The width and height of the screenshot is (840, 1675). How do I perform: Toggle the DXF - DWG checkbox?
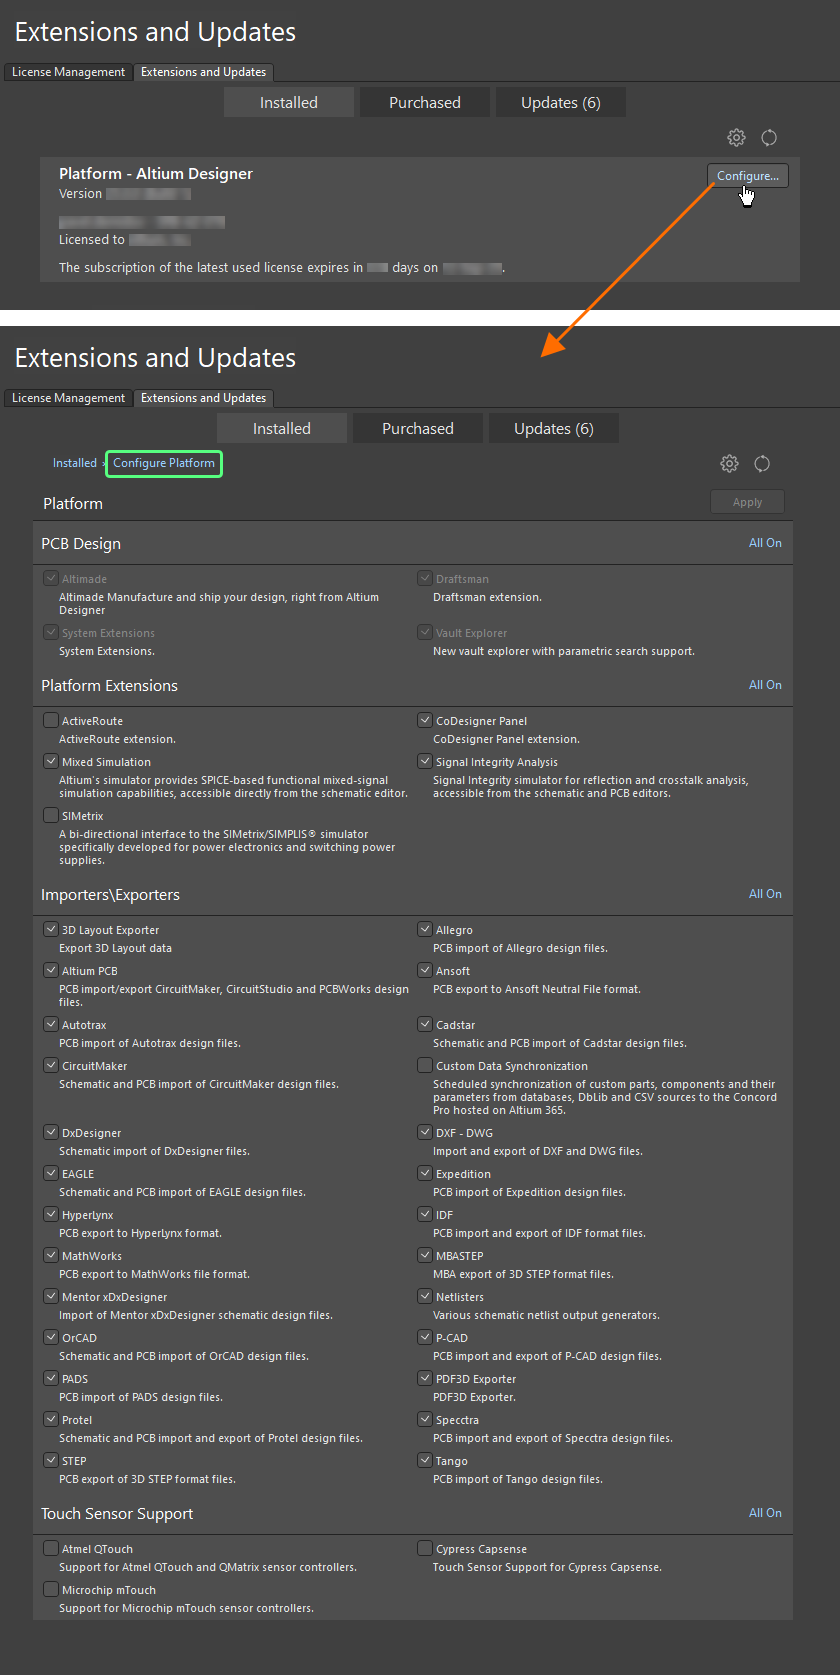pos(425,1132)
